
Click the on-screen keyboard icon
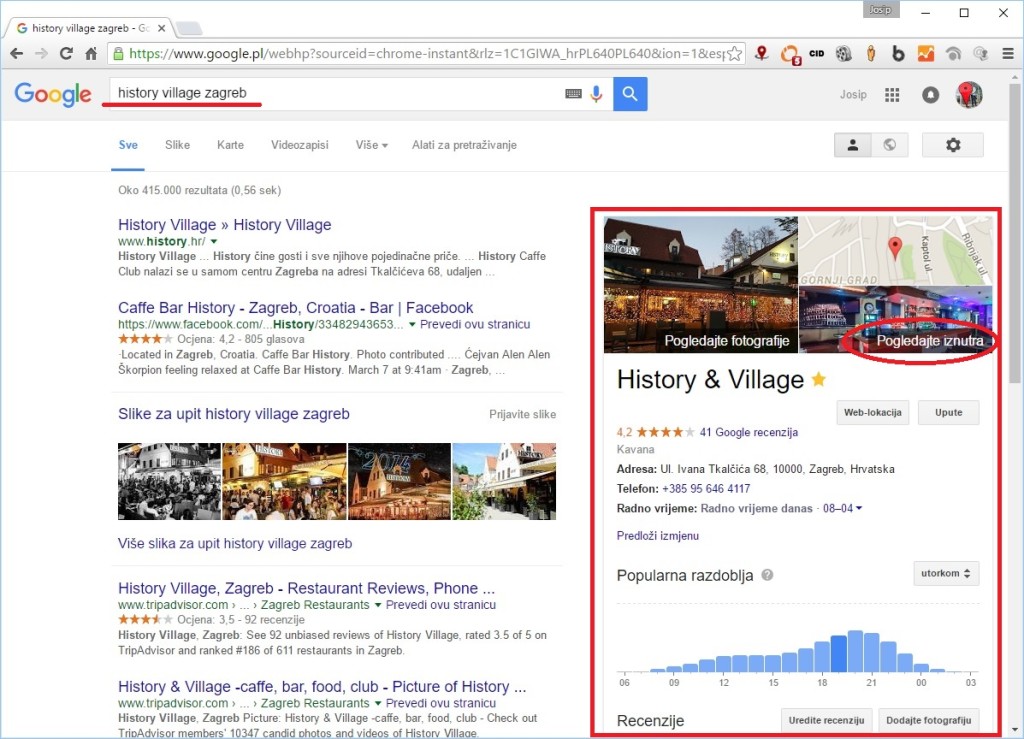tap(573, 94)
